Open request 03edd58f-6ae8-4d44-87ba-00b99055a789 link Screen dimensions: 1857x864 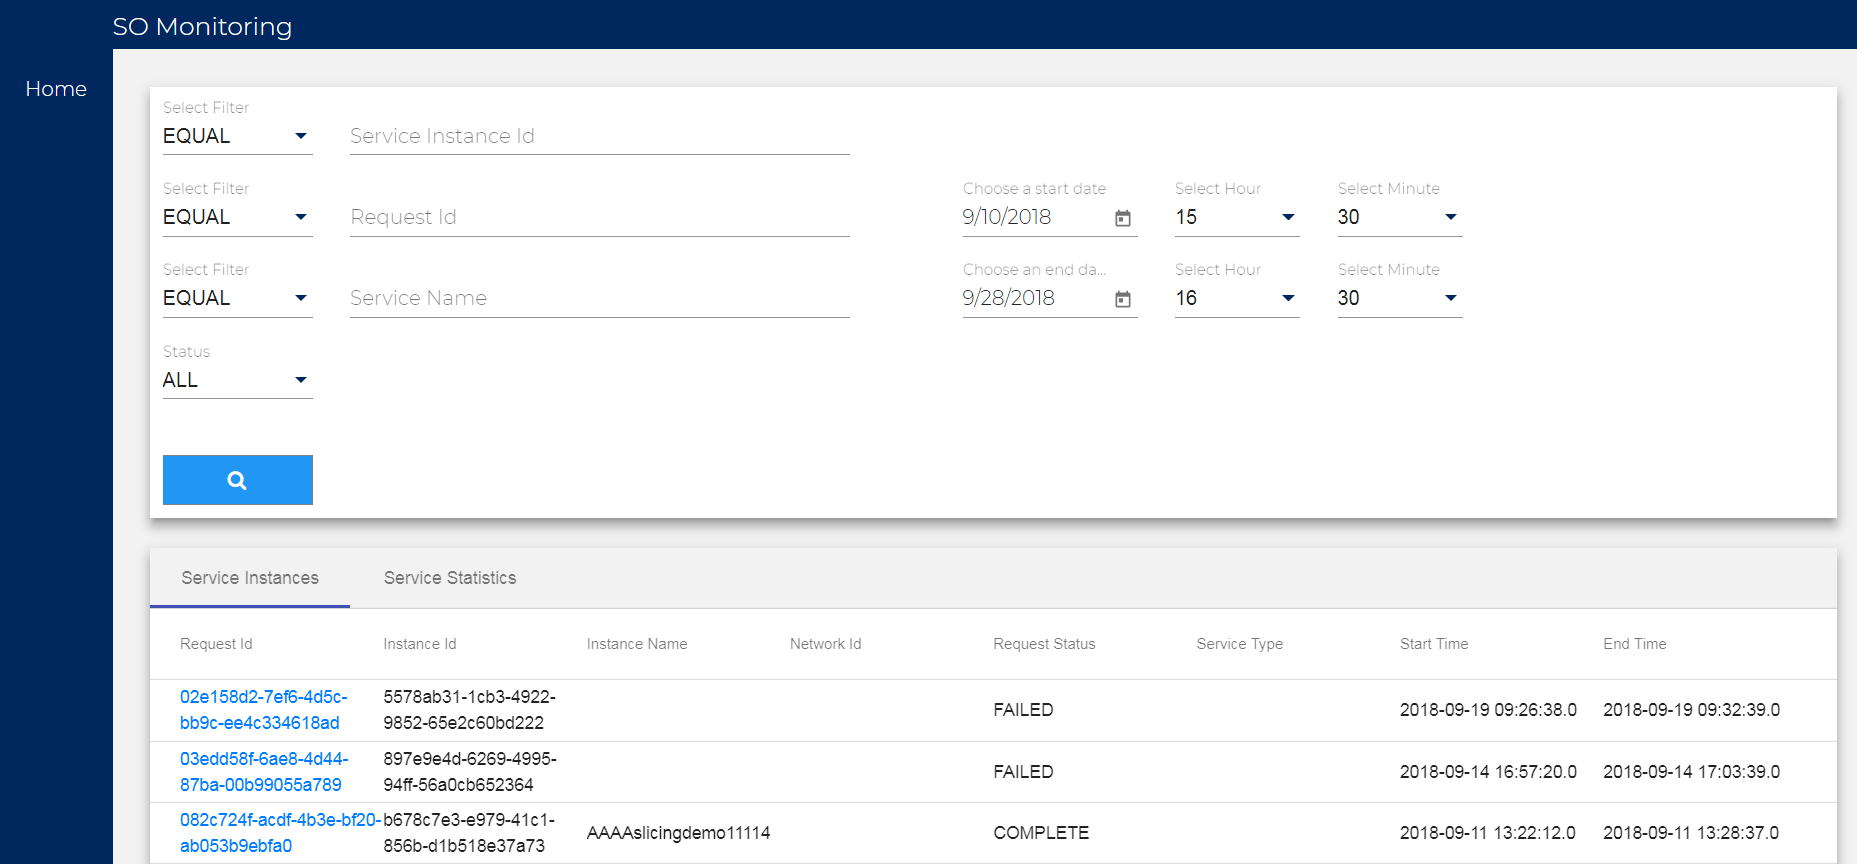264,772
